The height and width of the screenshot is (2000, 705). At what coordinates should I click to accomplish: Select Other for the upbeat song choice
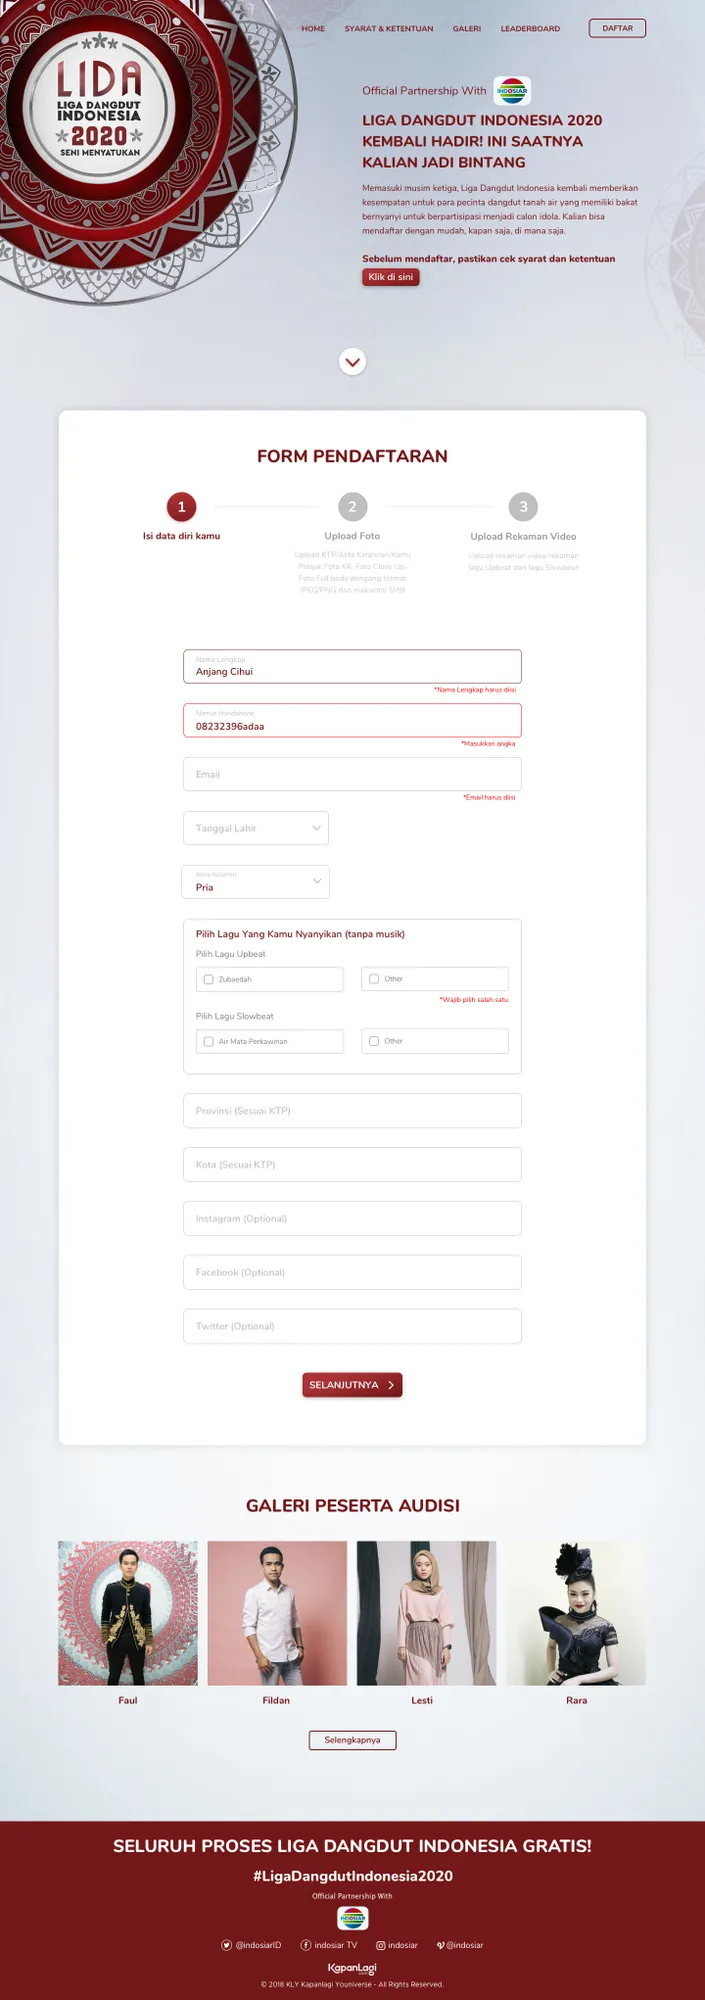click(373, 979)
